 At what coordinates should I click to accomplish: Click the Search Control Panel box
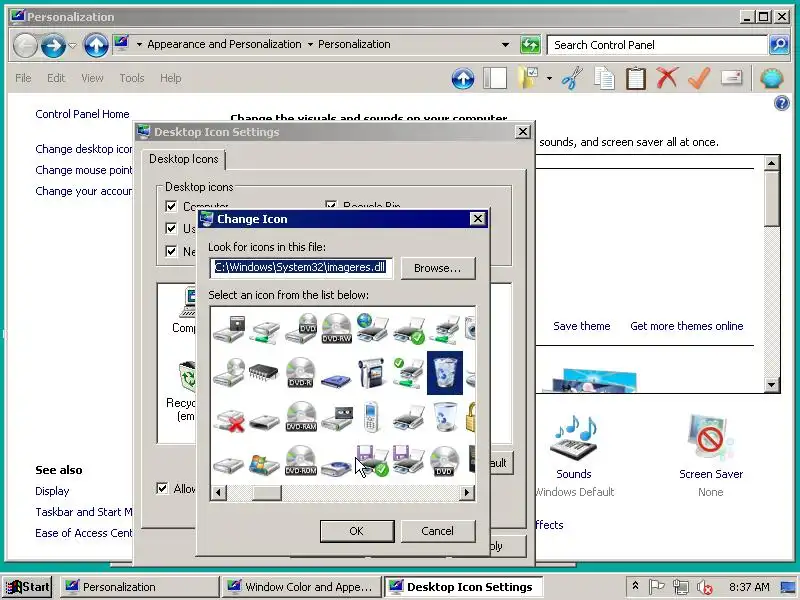coord(658,45)
